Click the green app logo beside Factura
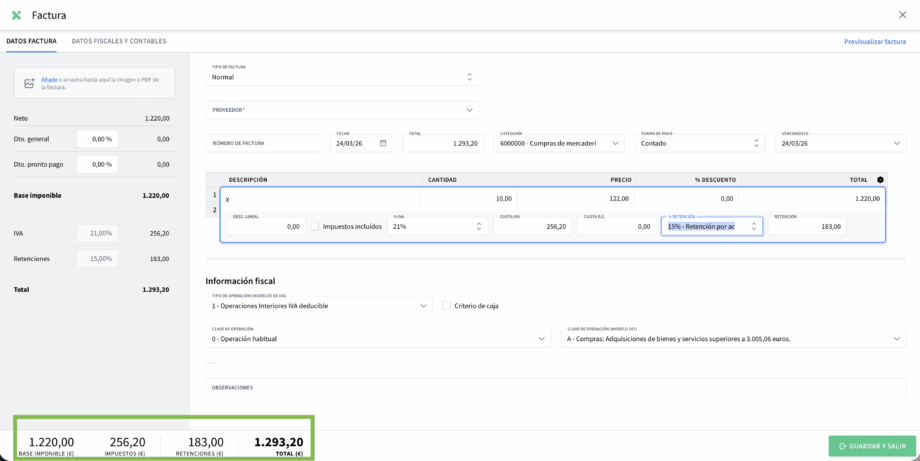This screenshot has width=920, height=461. point(16,15)
